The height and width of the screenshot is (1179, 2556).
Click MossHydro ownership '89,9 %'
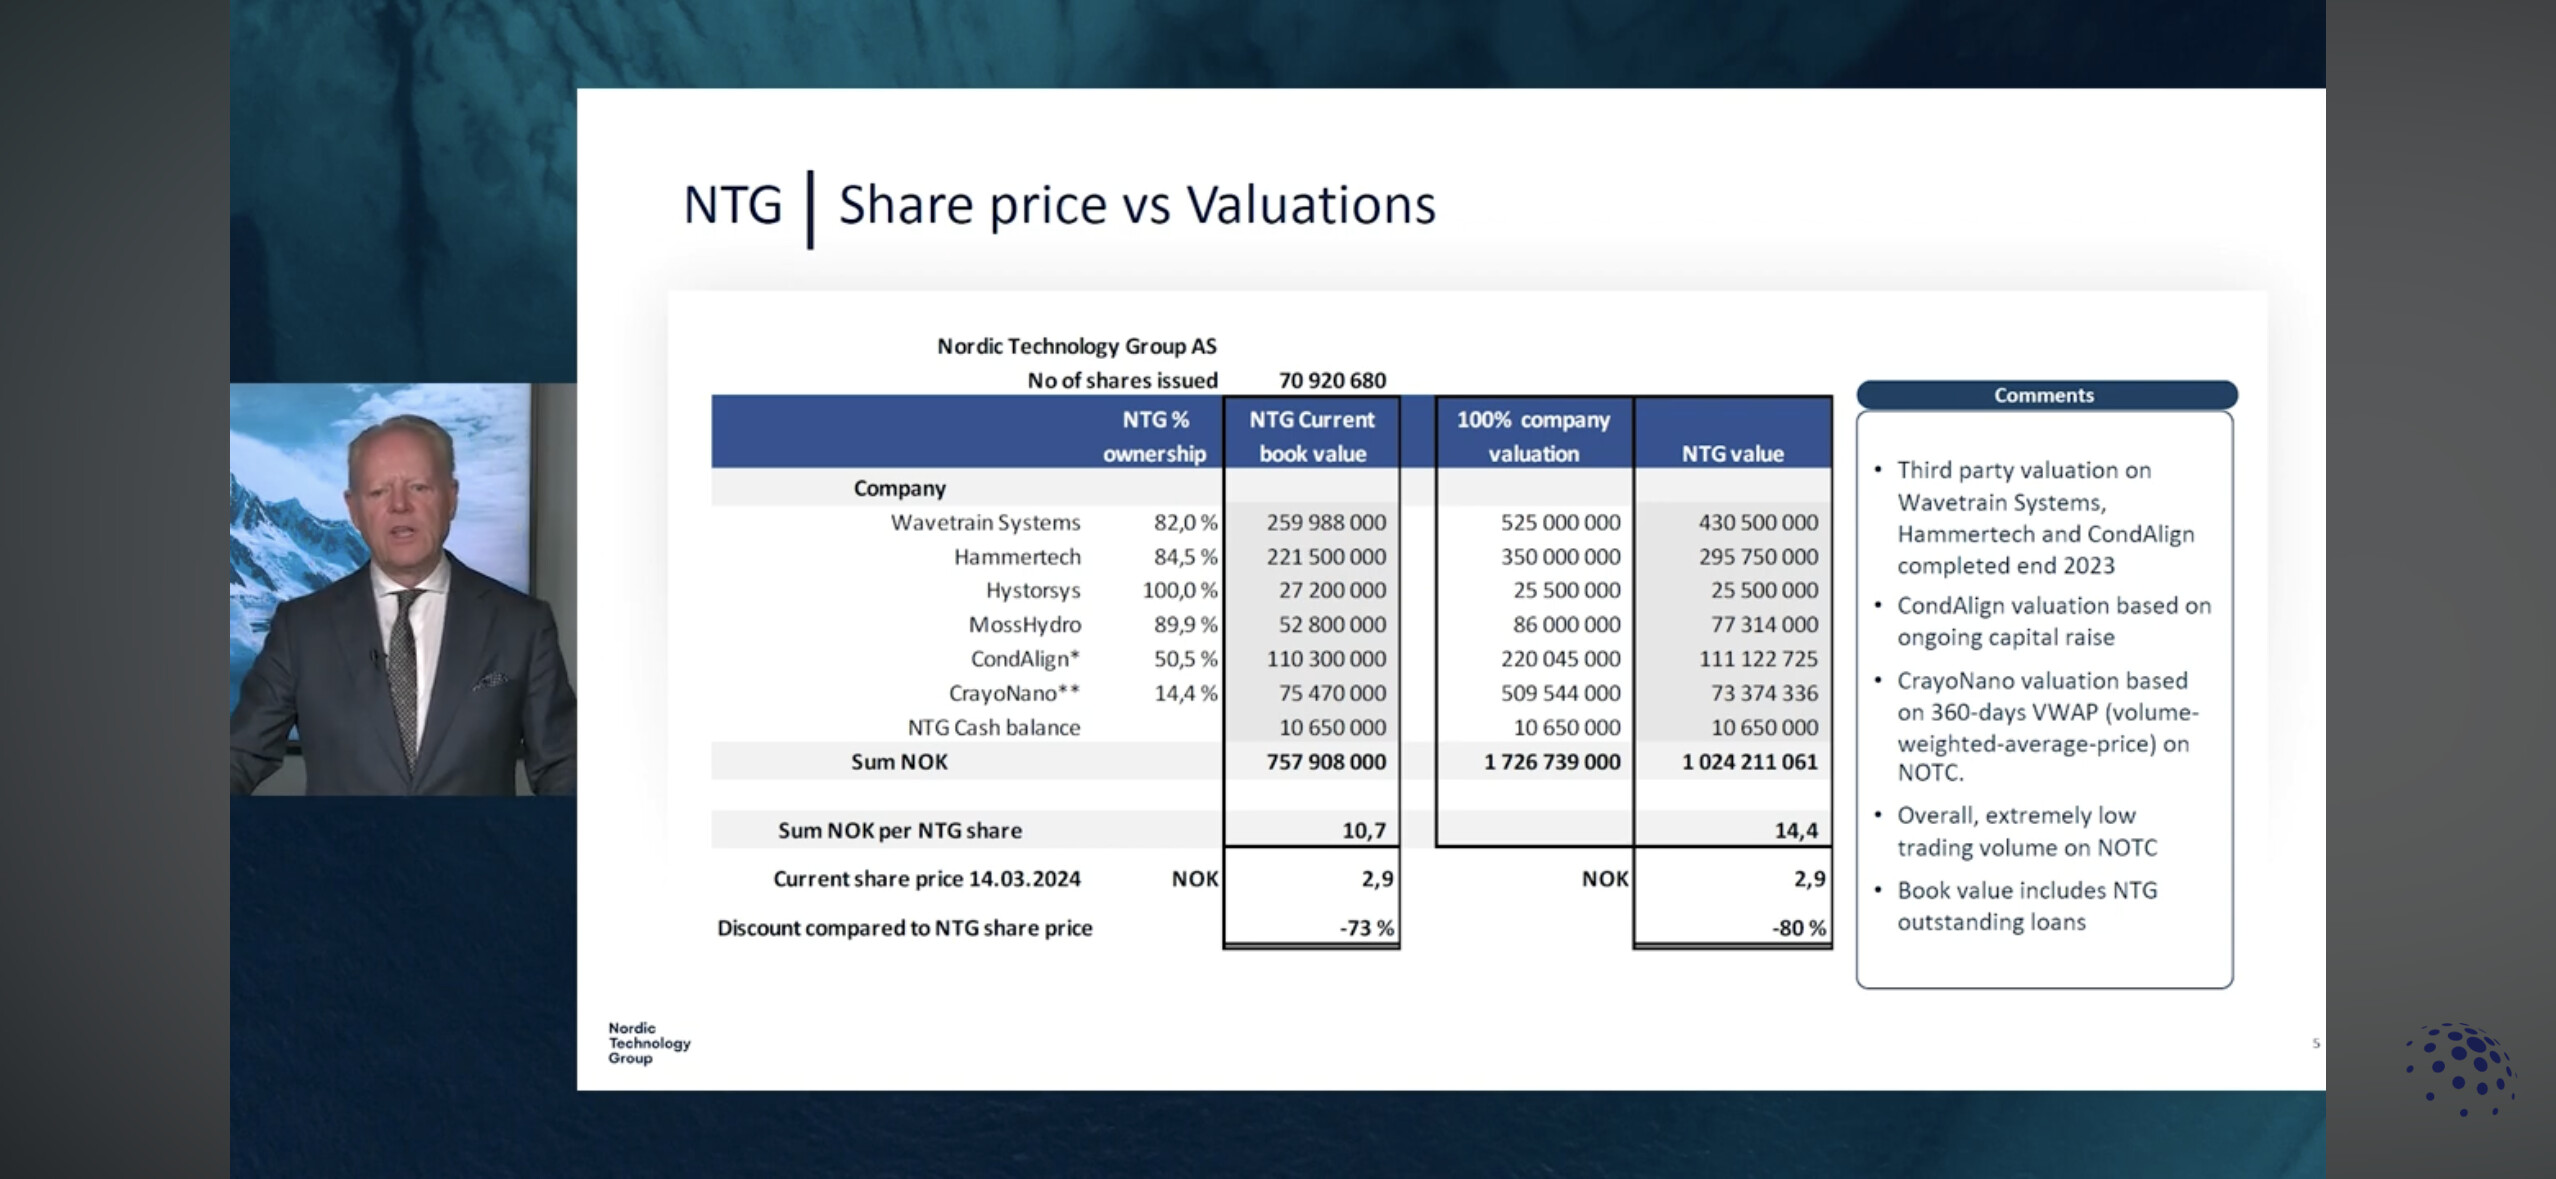(1185, 624)
